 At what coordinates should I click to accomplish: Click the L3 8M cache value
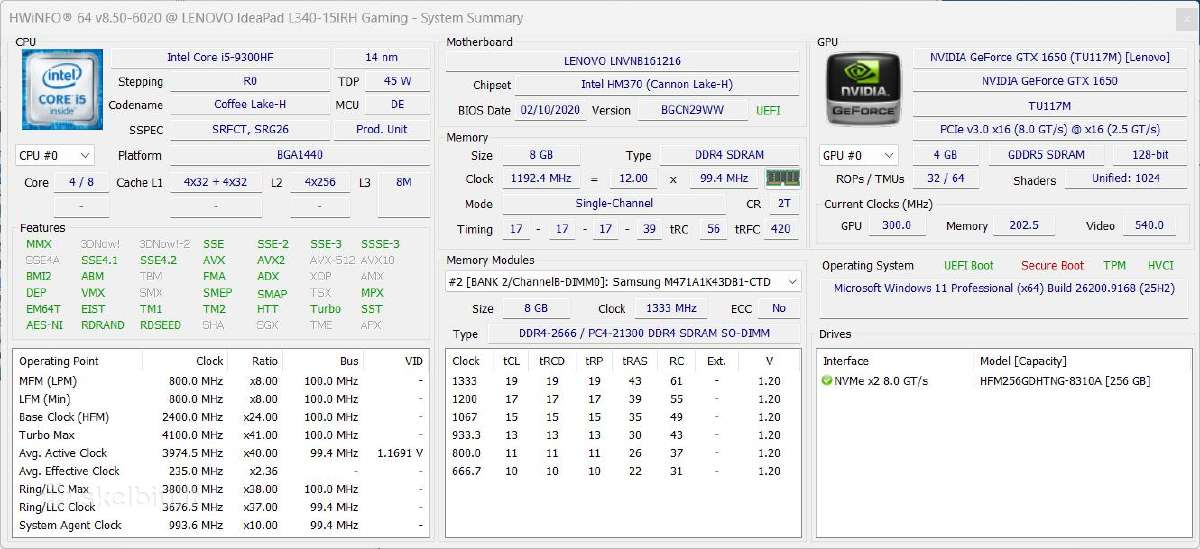coord(403,183)
